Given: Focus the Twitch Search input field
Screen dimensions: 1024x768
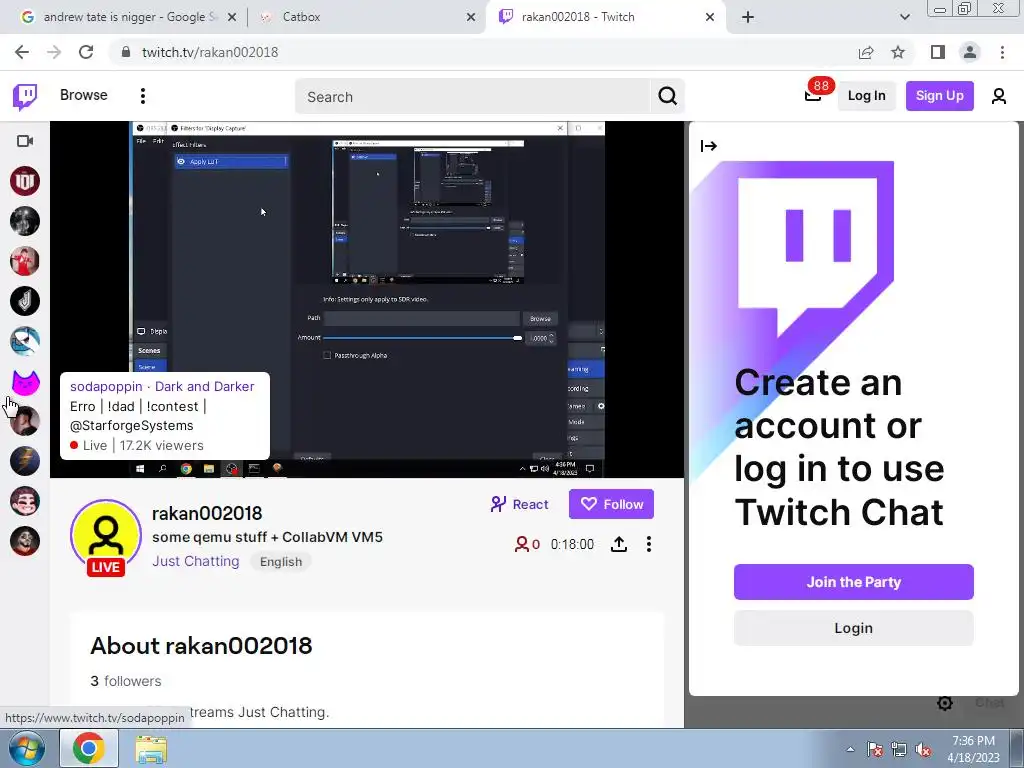Looking at the screenshot, I should (473, 97).
